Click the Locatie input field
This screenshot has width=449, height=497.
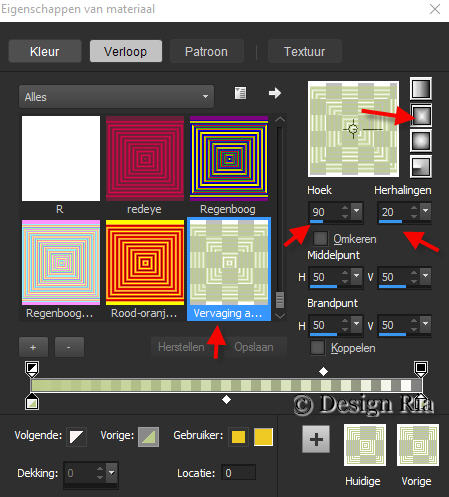[x=239, y=473]
